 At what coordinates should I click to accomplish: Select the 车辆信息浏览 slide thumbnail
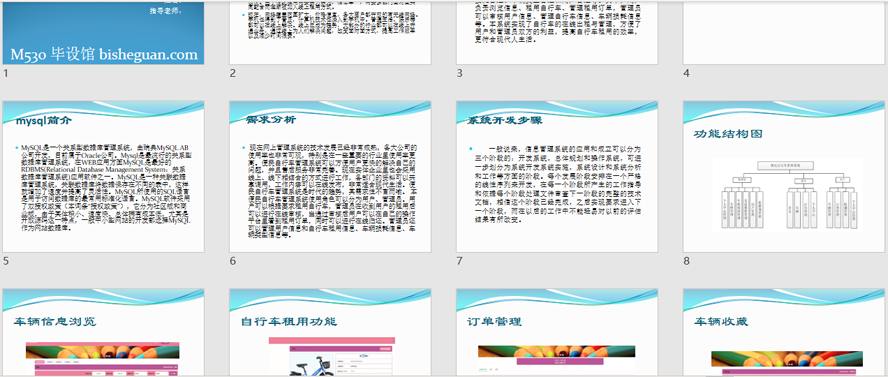tap(103, 333)
